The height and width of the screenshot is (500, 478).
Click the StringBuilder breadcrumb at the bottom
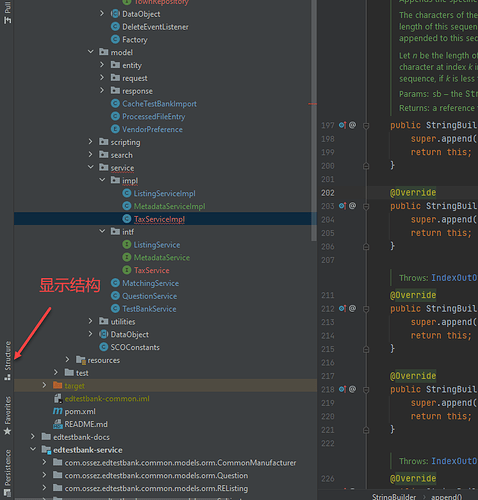pyautogui.click(x=394, y=496)
